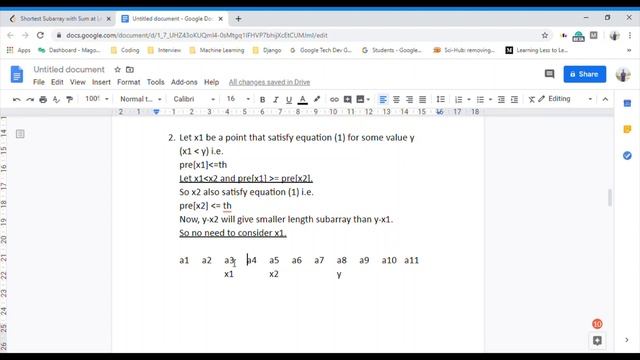Open the Normal text style dropdown
The image size is (640, 360).
click(141, 99)
